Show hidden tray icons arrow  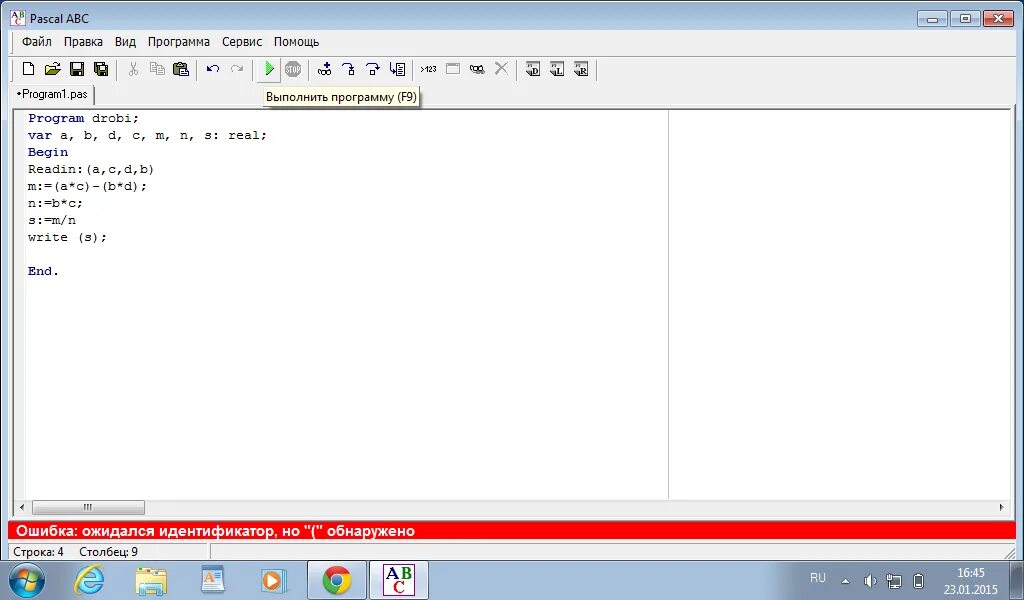(x=845, y=580)
